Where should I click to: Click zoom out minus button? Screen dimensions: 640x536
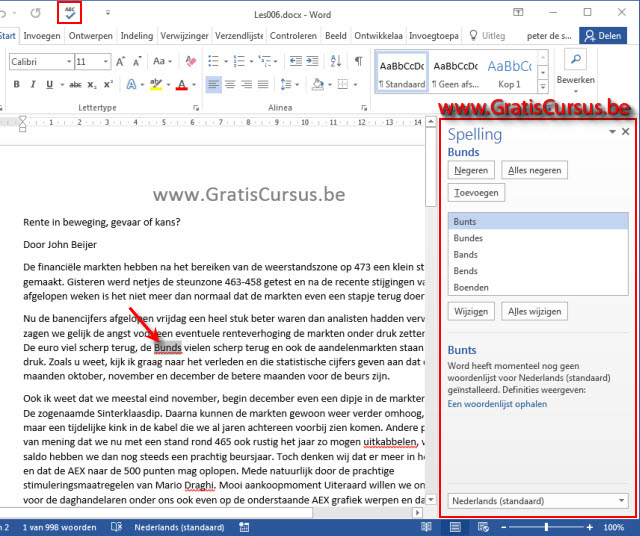tap(504, 527)
